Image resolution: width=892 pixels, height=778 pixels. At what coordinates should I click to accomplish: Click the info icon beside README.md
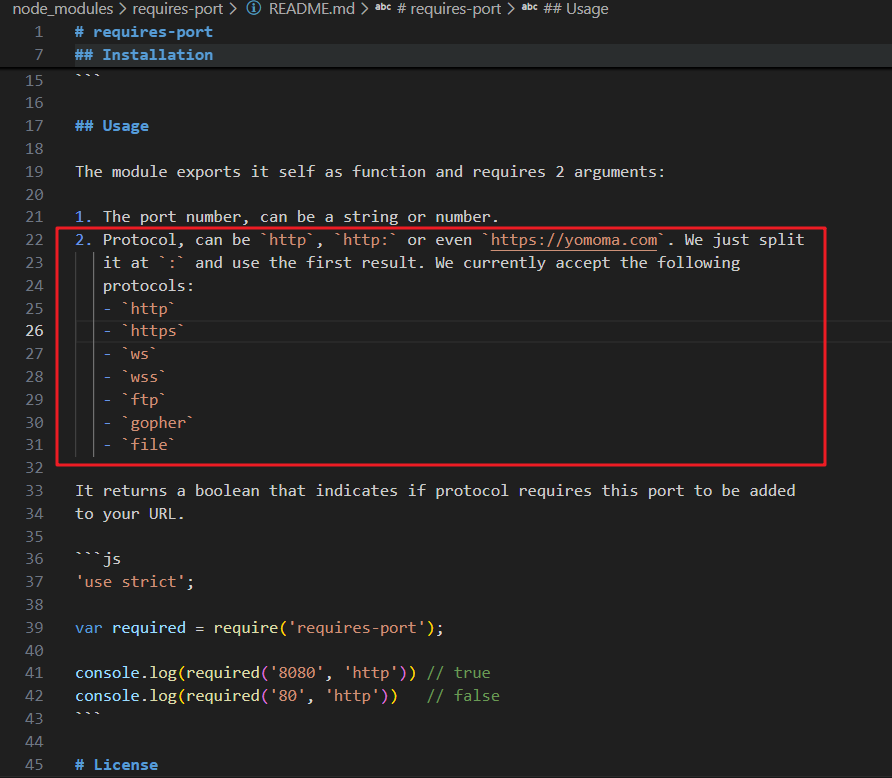click(254, 8)
